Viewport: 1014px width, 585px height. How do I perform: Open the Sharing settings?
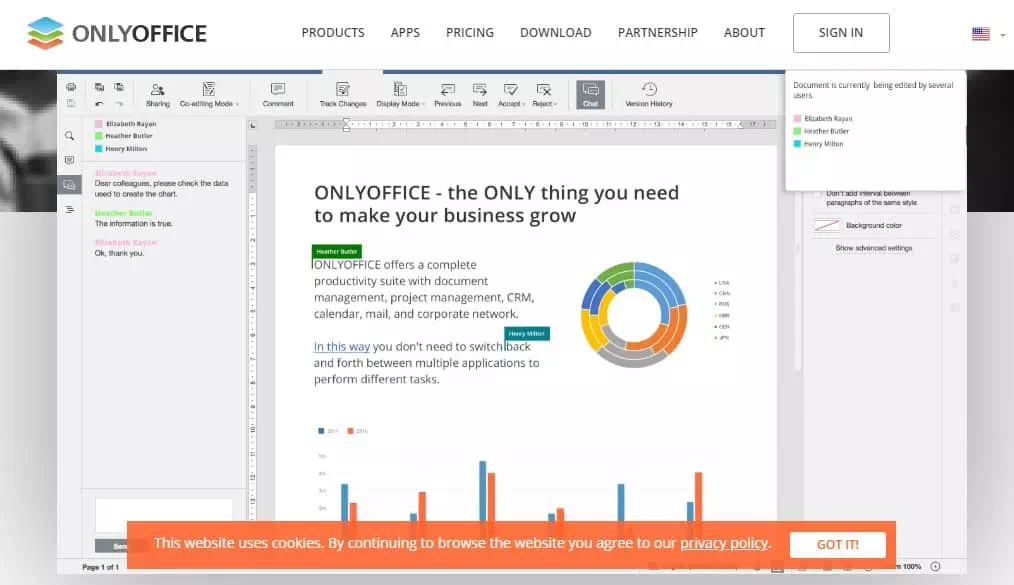157,94
